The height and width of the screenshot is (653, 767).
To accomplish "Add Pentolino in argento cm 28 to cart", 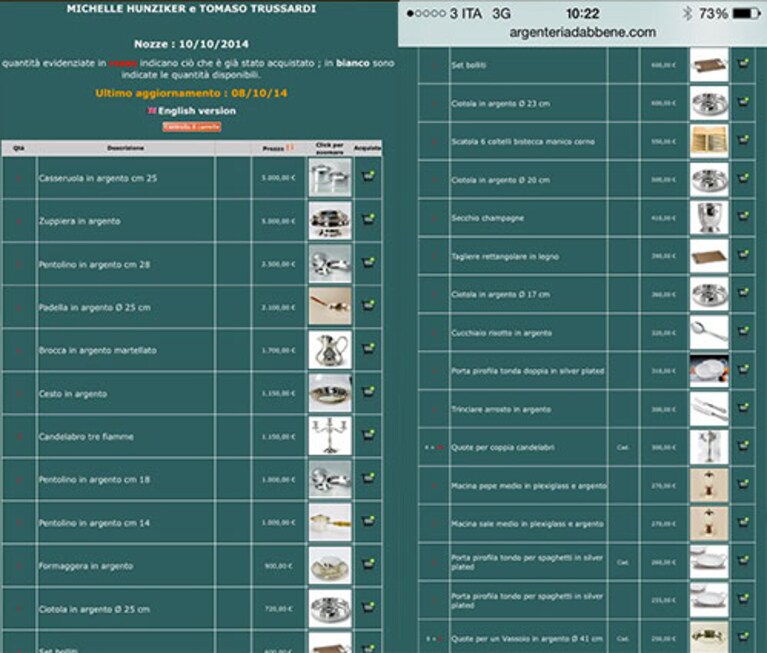I will click(x=368, y=262).
